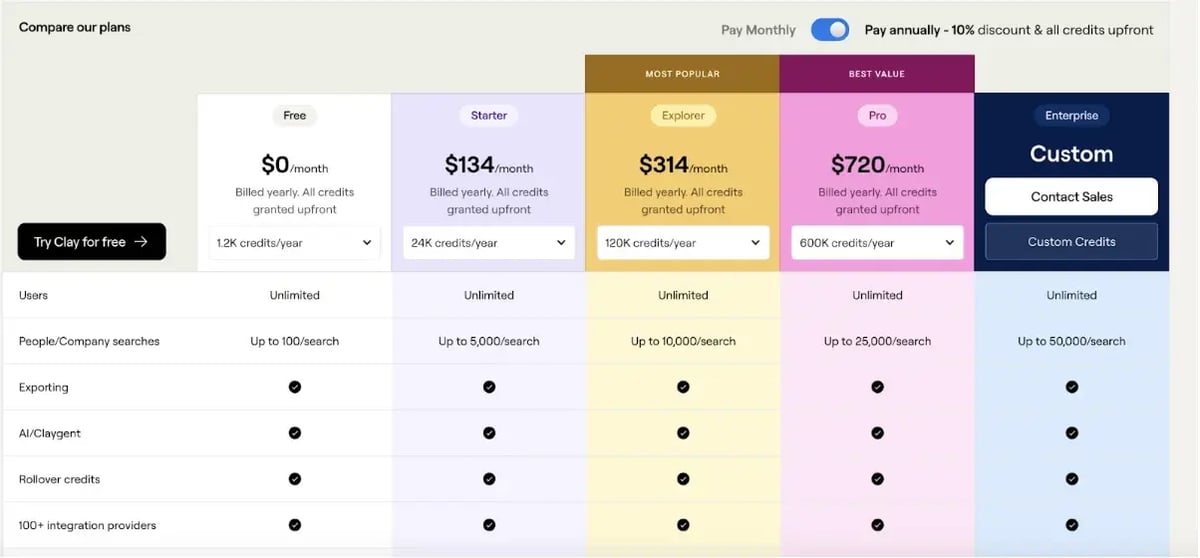Select the Free plan label

click(x=295, y=116)
